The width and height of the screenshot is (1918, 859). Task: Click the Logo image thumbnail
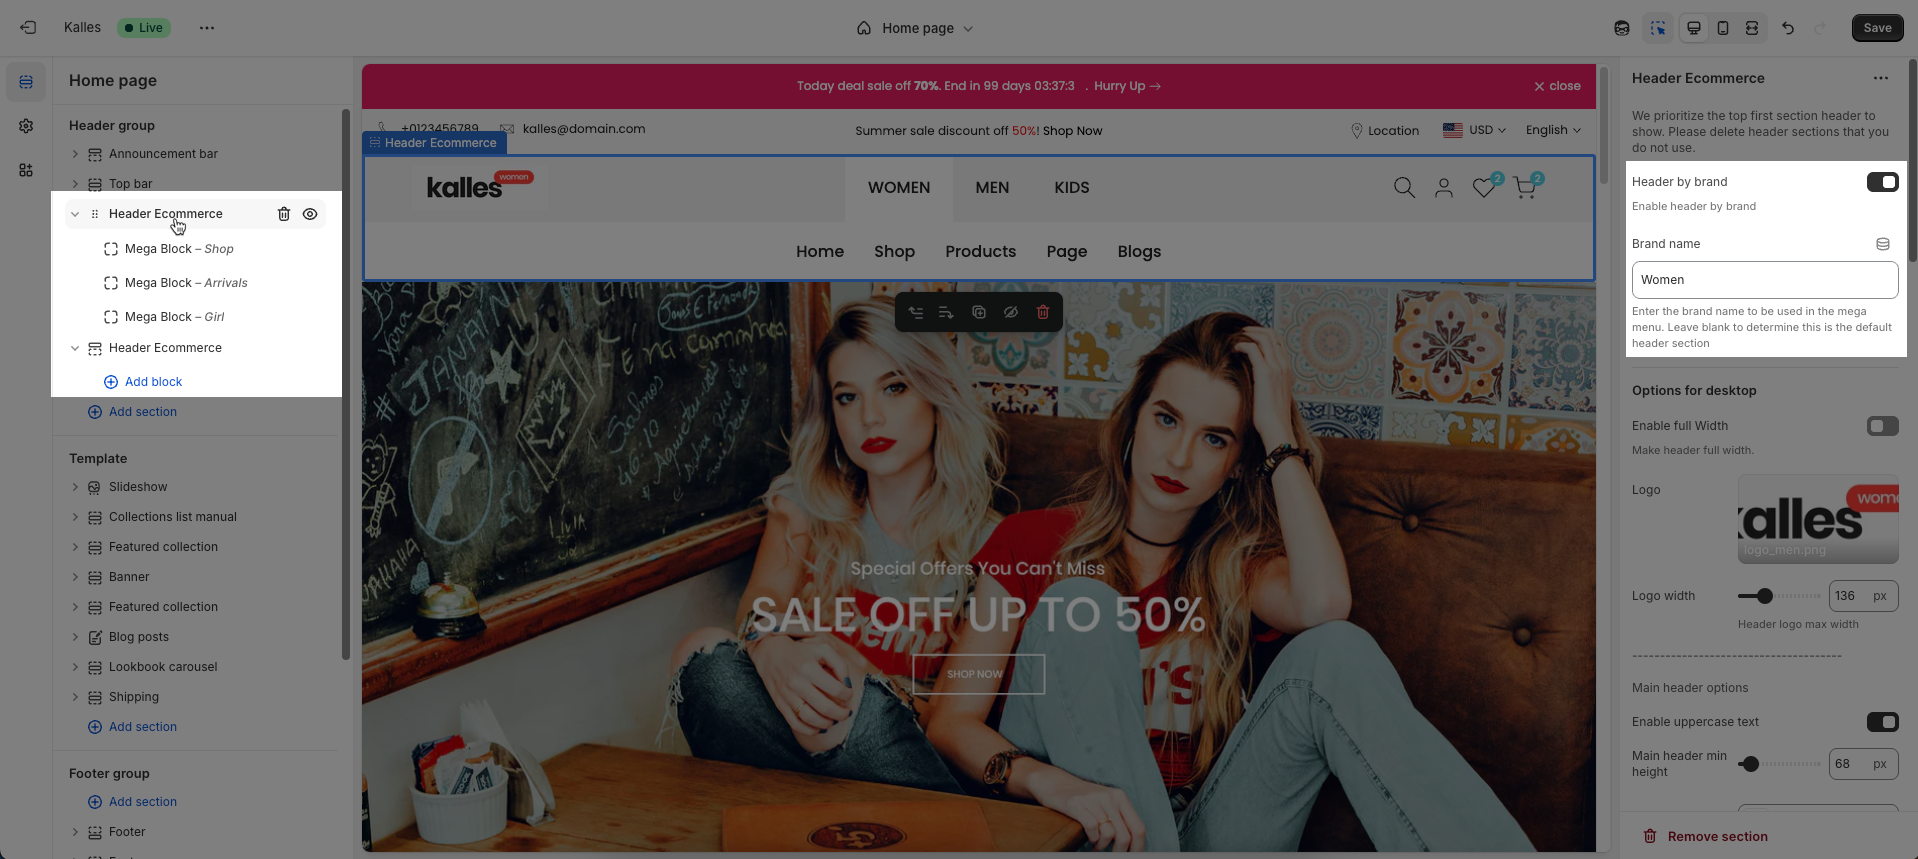point(1818,519)
